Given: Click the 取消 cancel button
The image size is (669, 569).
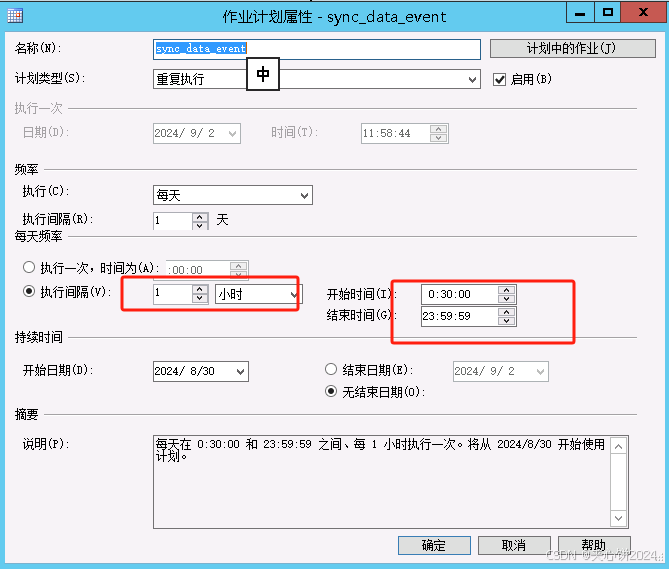Looking at the screenshot, I should (x=514, y=545).
